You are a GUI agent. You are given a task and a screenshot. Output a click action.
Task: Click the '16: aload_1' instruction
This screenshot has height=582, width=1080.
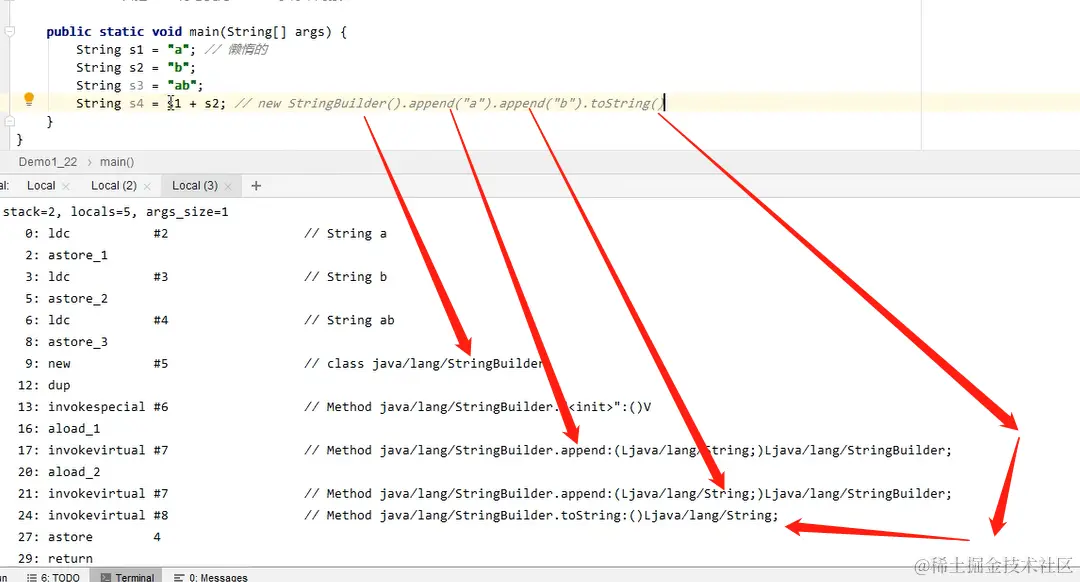[x=59, y=429]
